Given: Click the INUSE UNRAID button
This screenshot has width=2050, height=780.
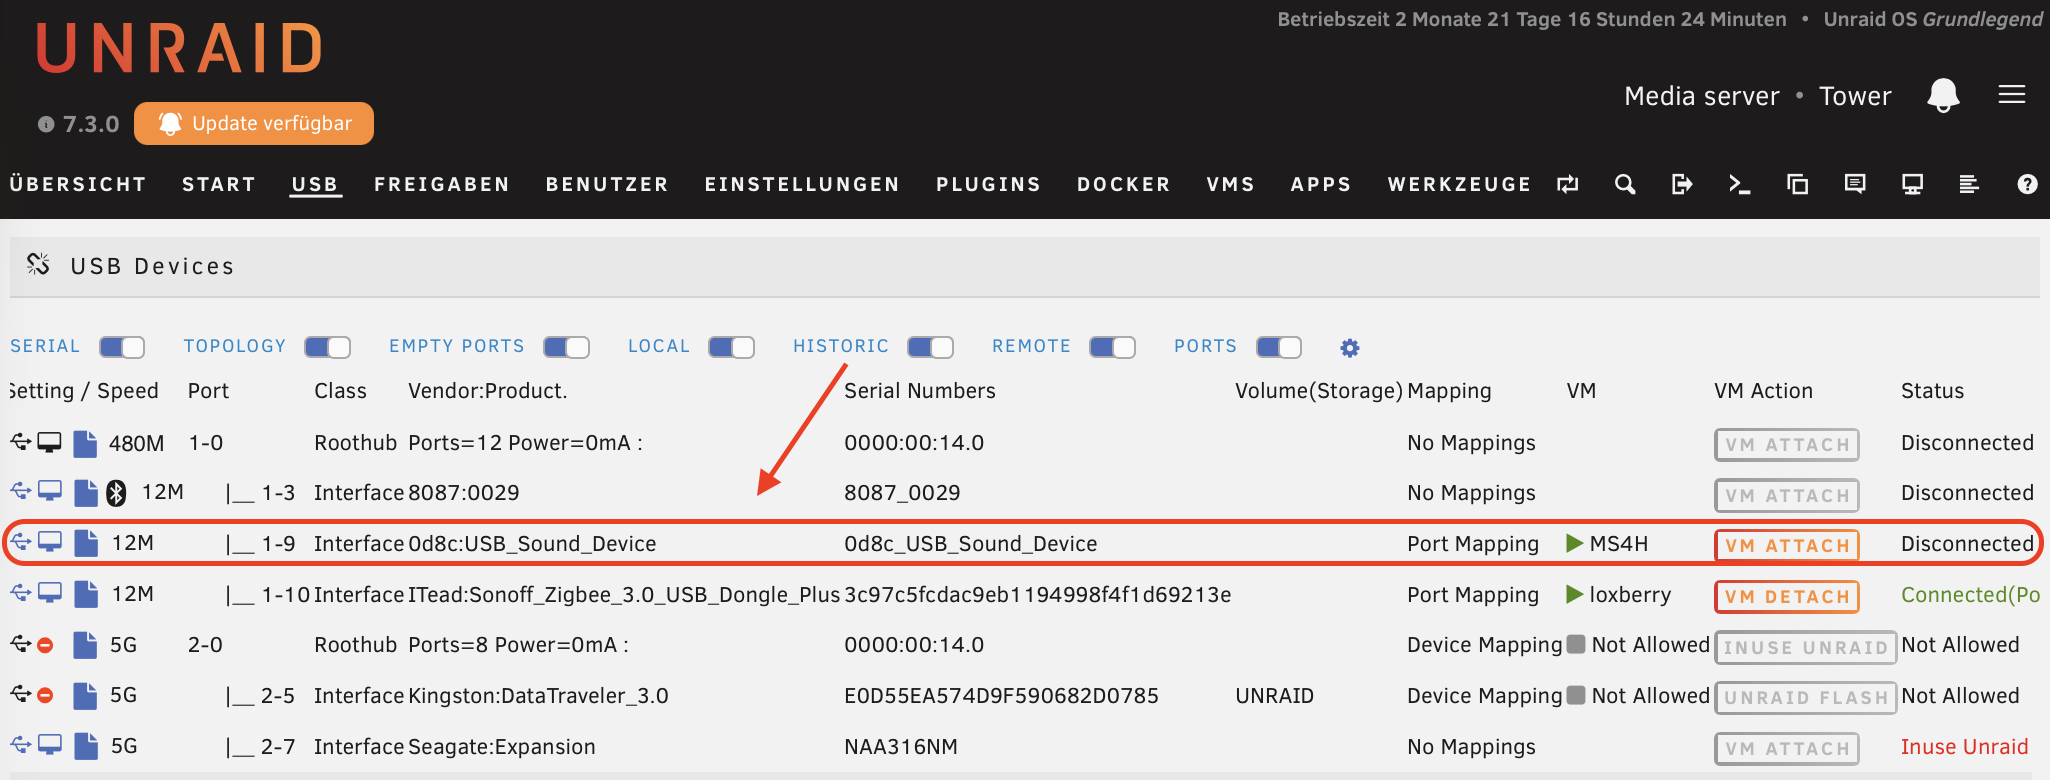Looking at the screenshot, I should 1806,647.
